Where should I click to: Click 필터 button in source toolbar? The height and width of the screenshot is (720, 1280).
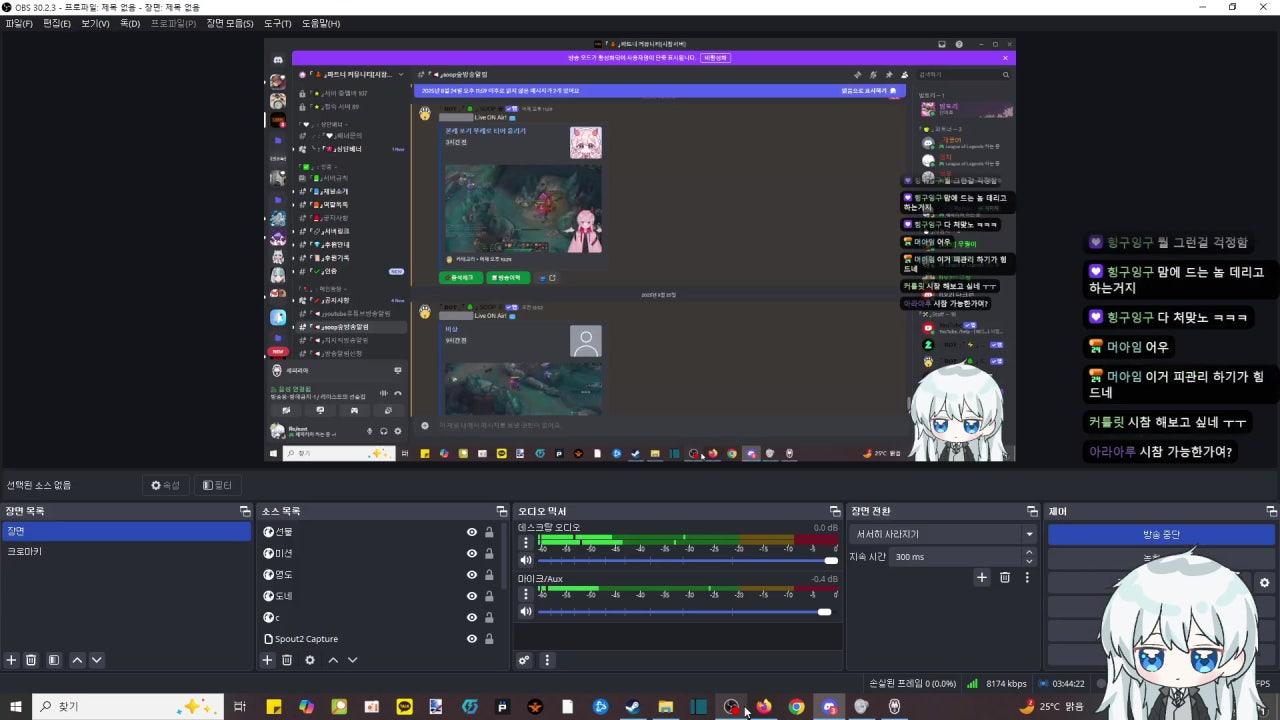(x=217, y=485)
